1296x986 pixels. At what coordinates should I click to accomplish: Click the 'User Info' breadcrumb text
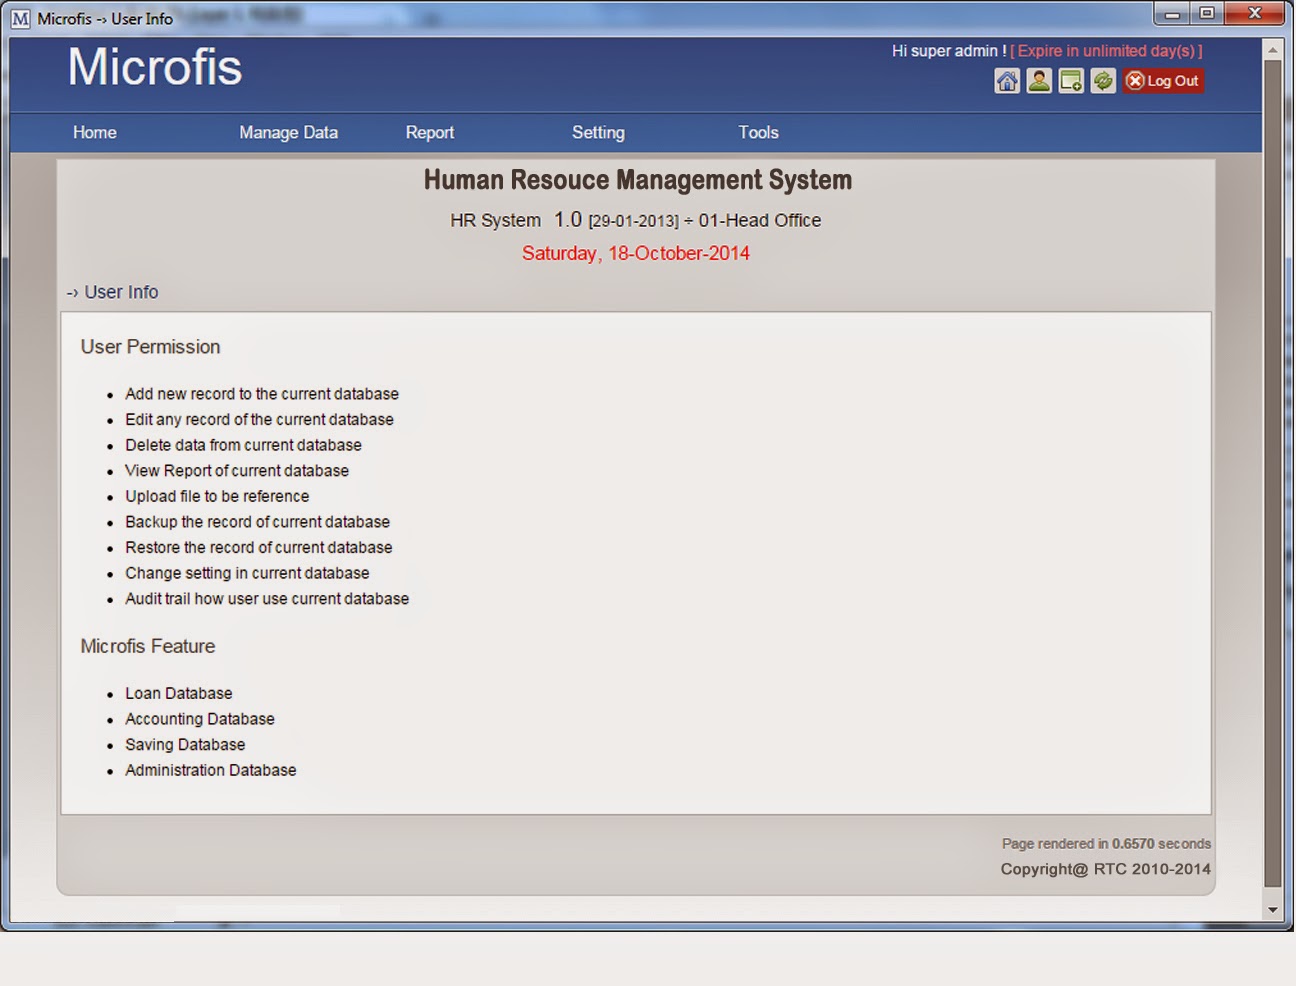pos(121,292)
